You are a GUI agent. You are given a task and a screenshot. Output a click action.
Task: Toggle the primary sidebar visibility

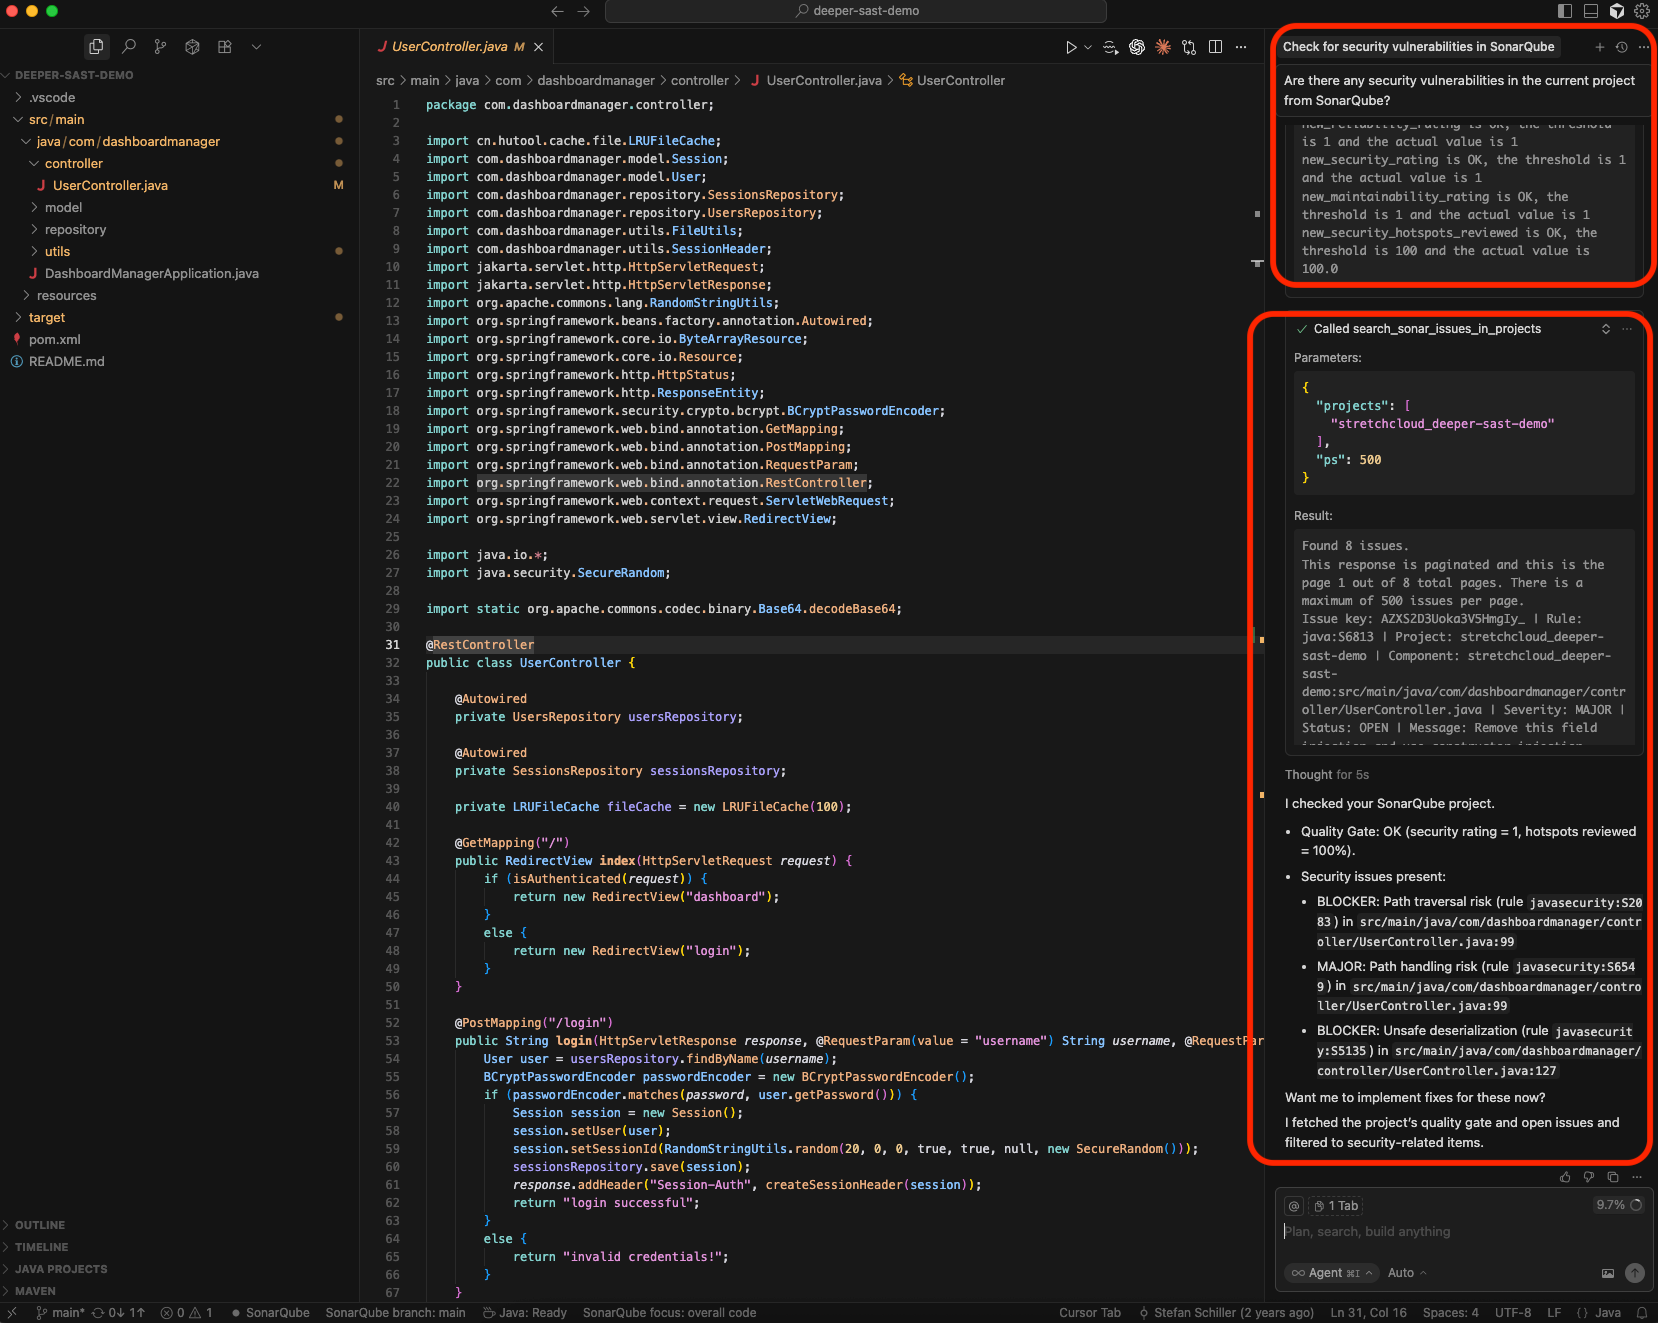click(1563, 11)
